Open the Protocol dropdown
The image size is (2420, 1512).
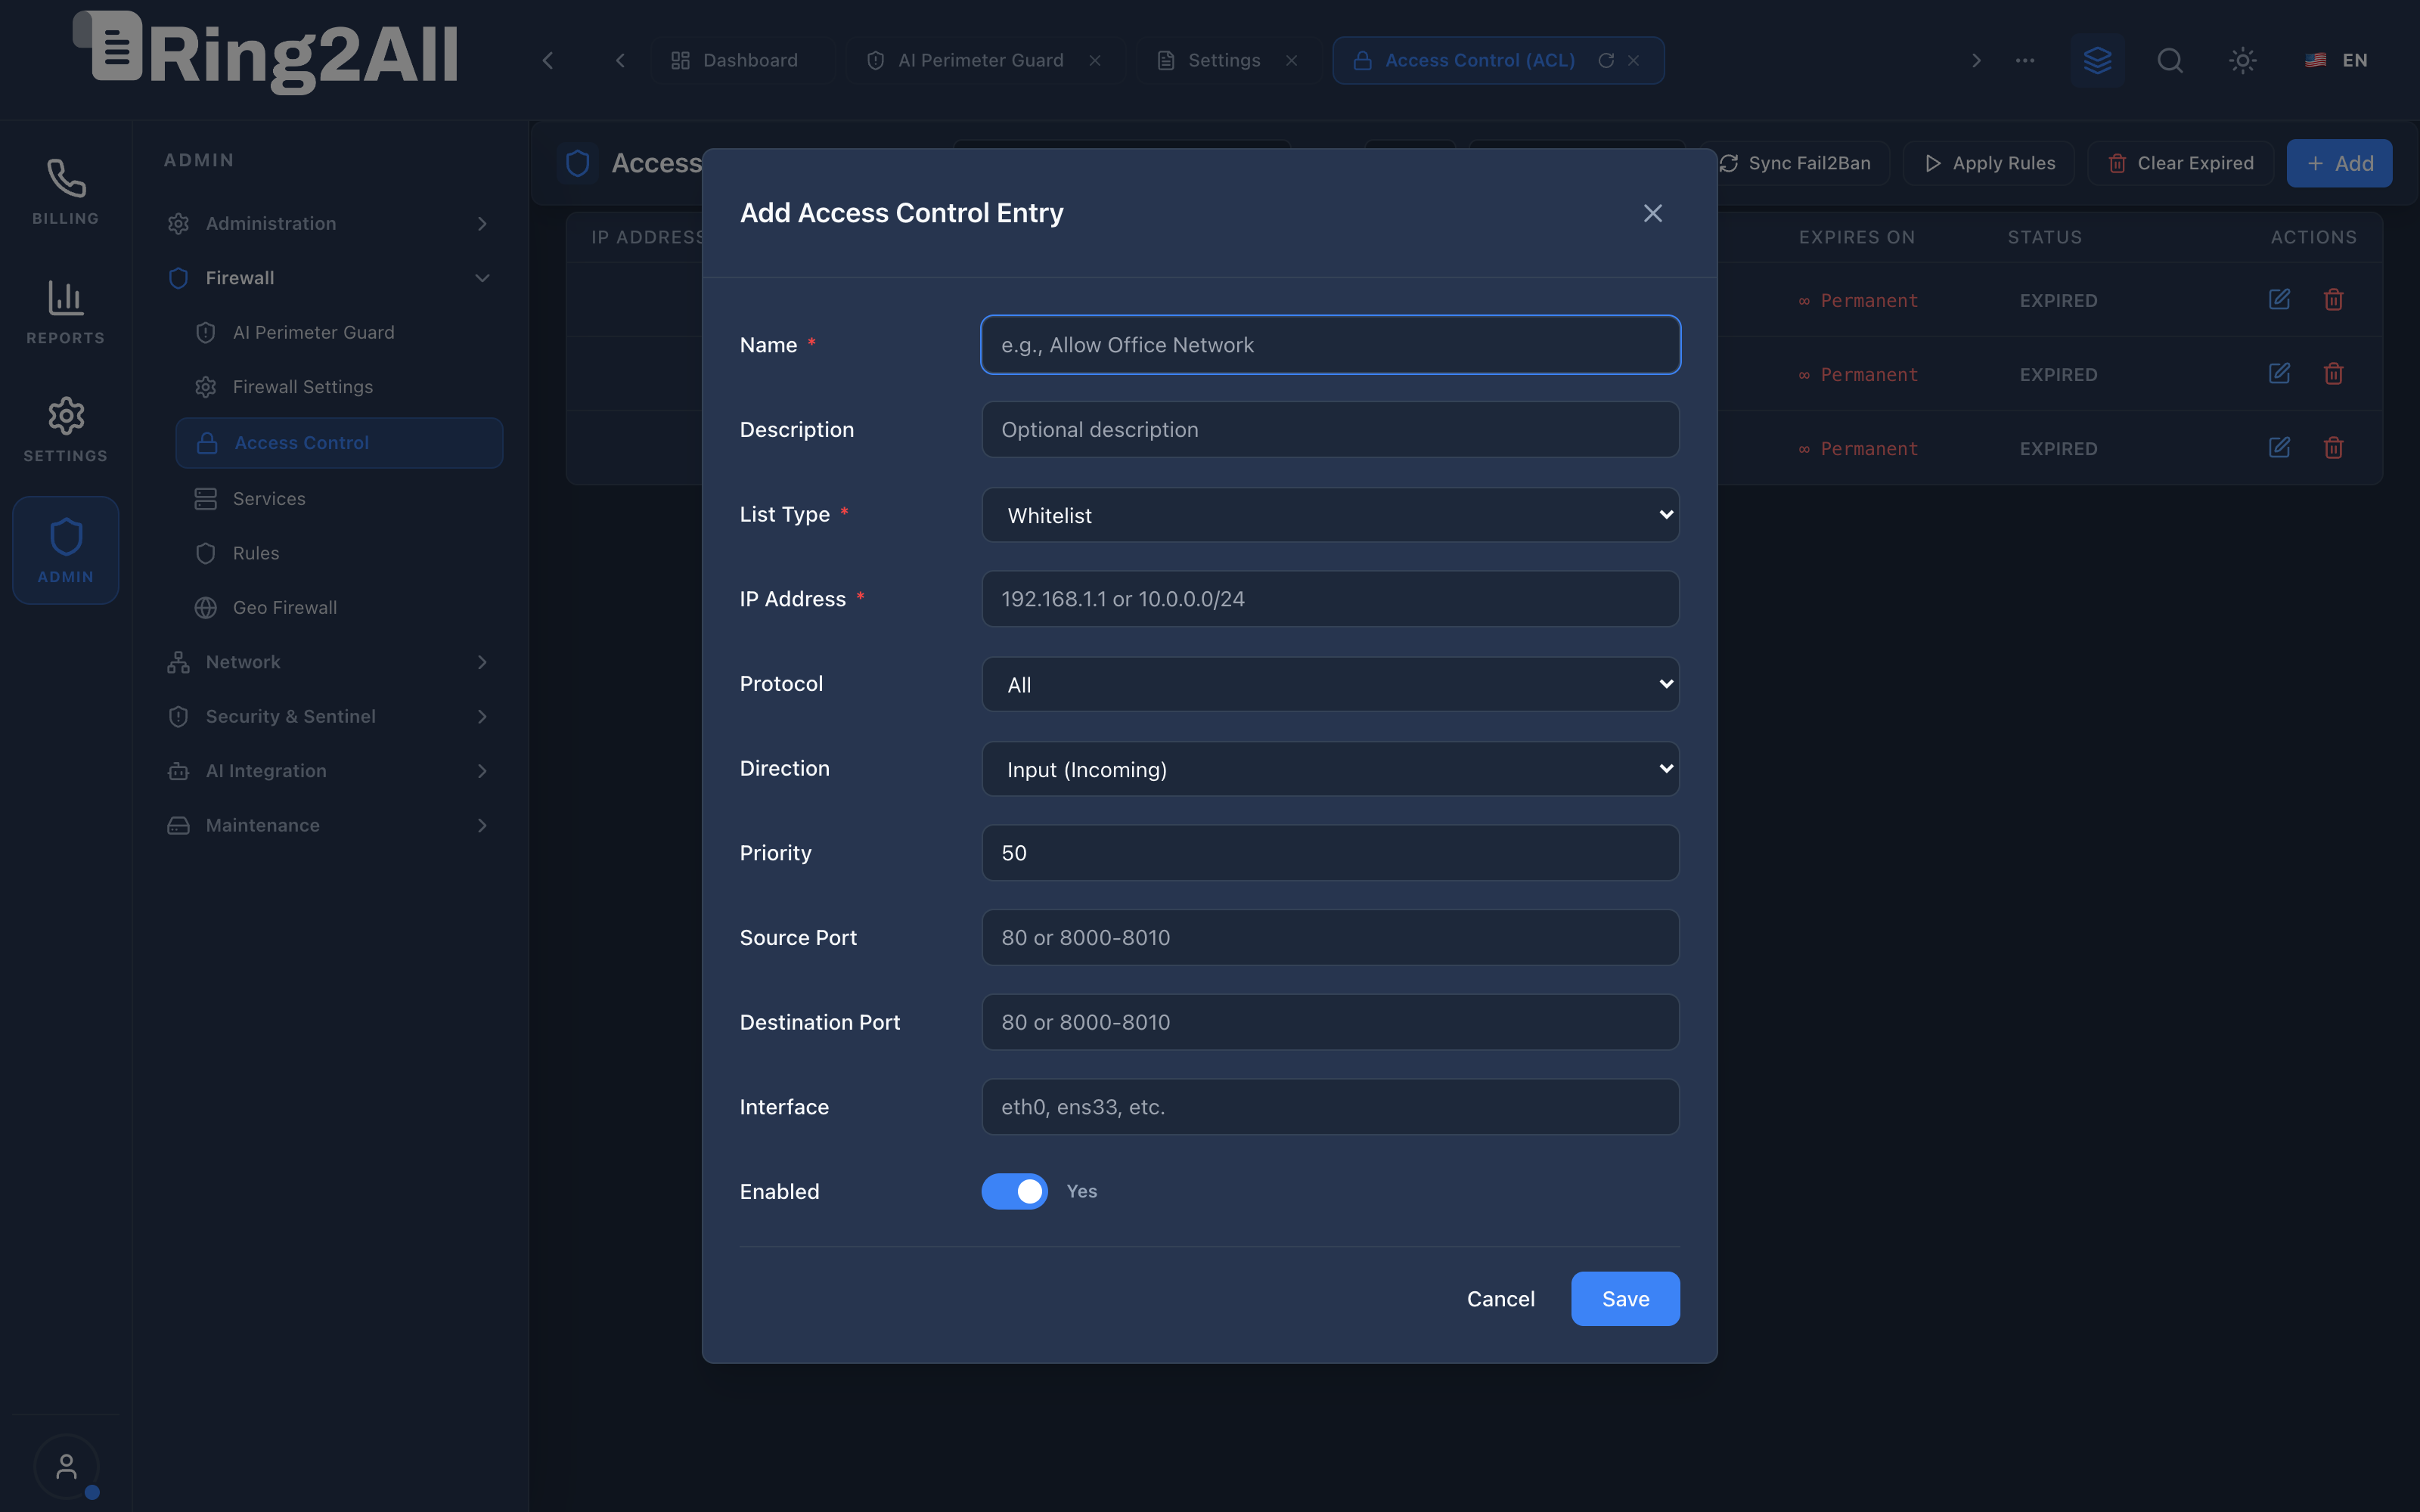click(x=1330, y=684)
